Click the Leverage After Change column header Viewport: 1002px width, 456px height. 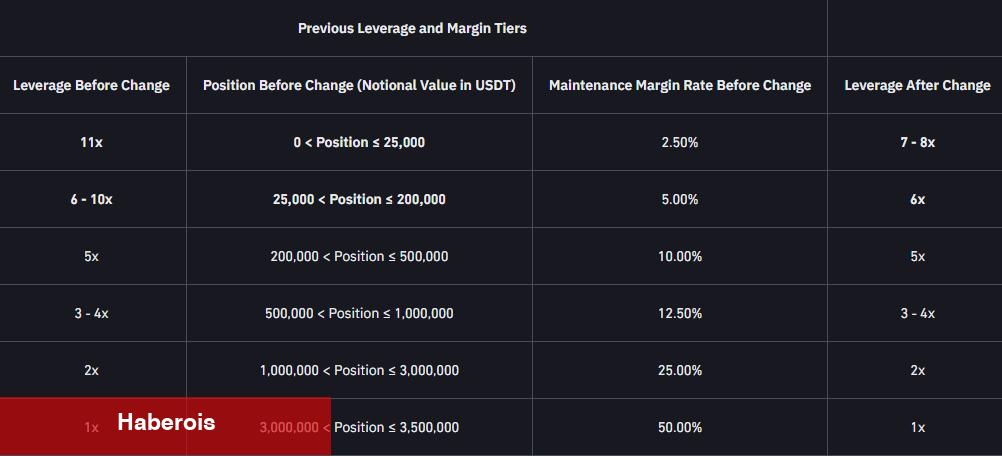[918, 86]
